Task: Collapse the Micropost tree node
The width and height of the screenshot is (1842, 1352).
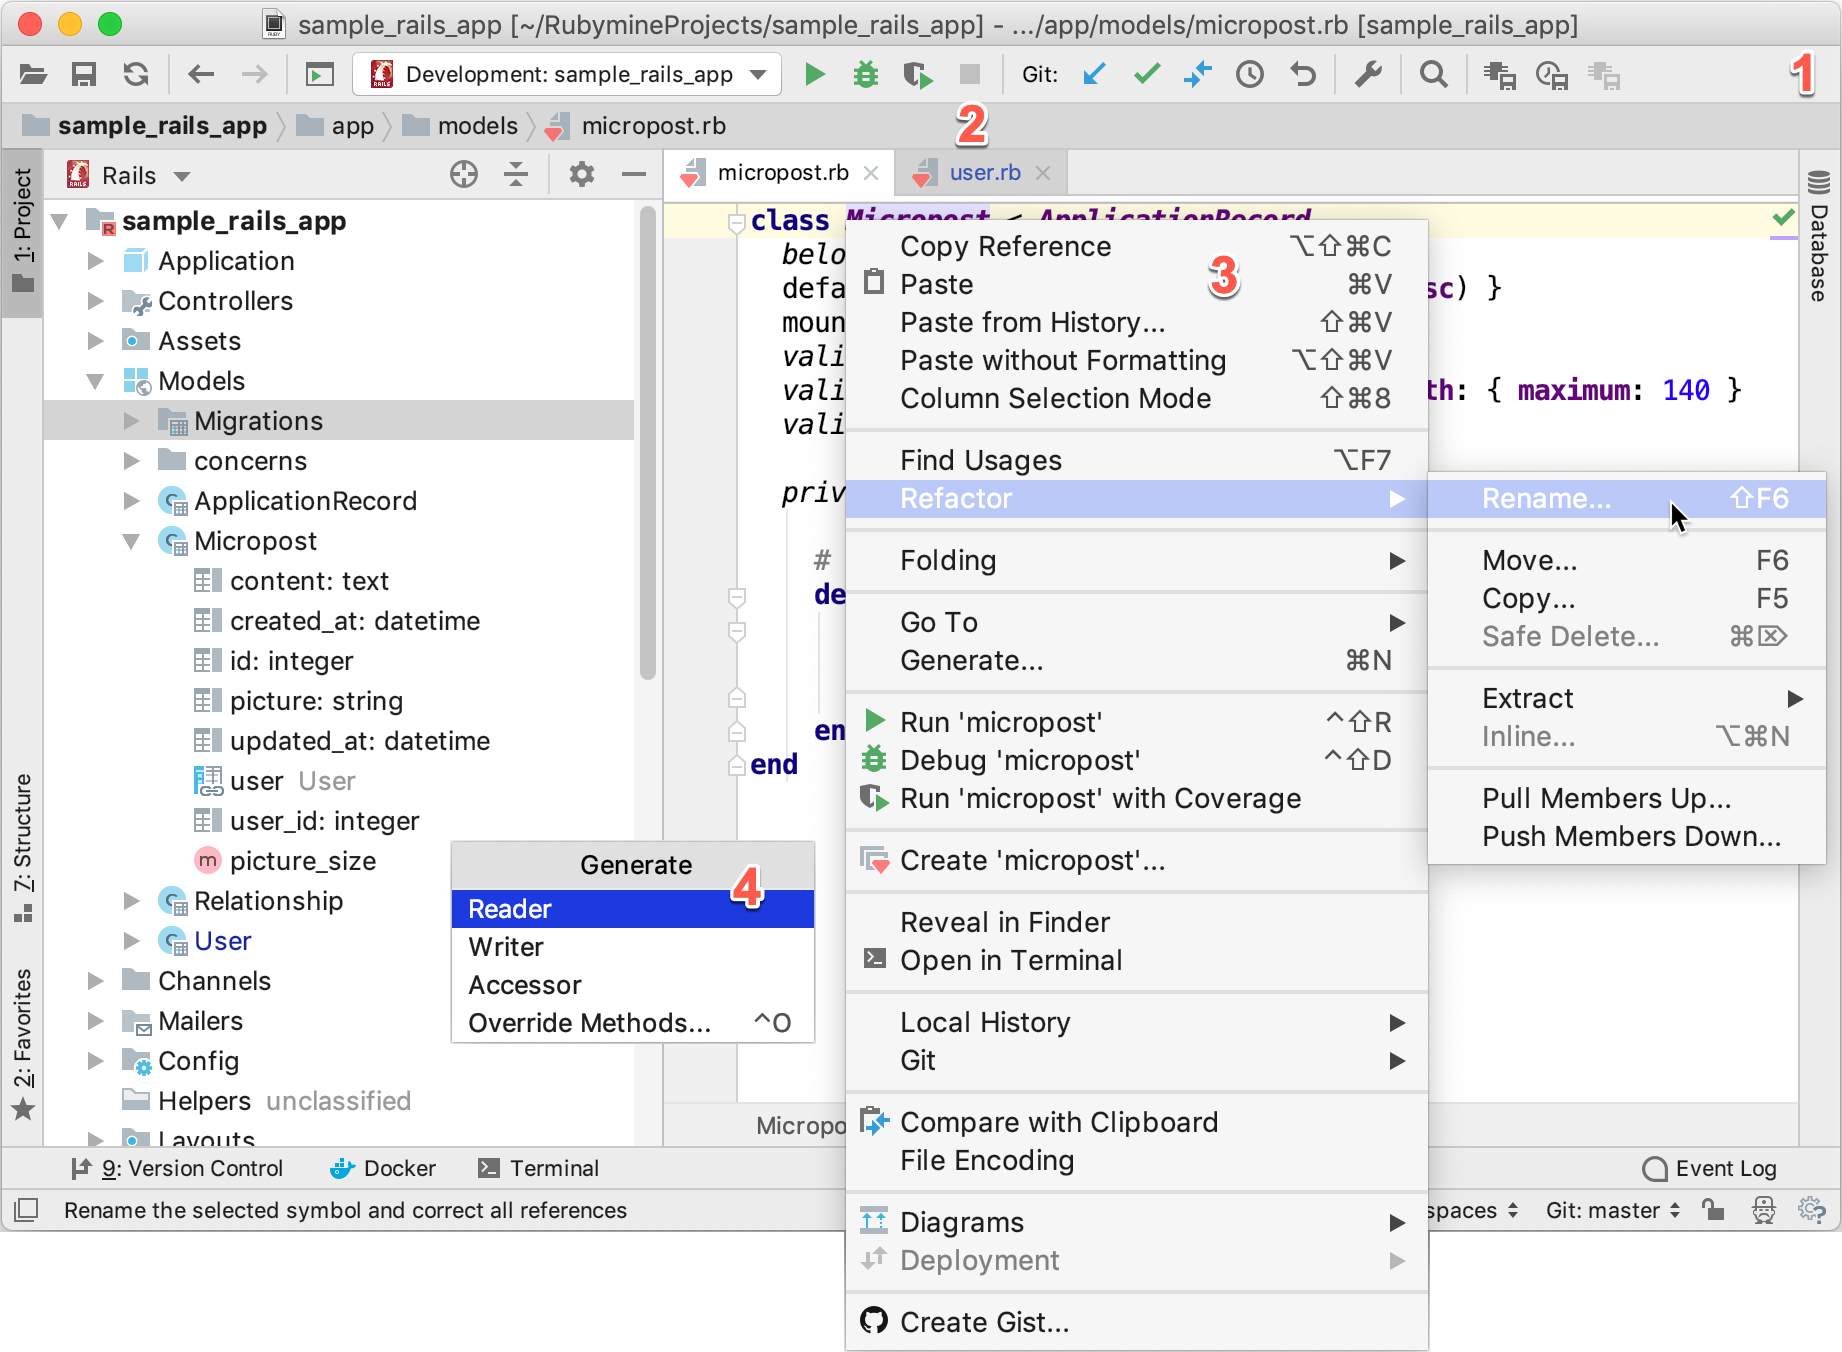Action: 132,541
